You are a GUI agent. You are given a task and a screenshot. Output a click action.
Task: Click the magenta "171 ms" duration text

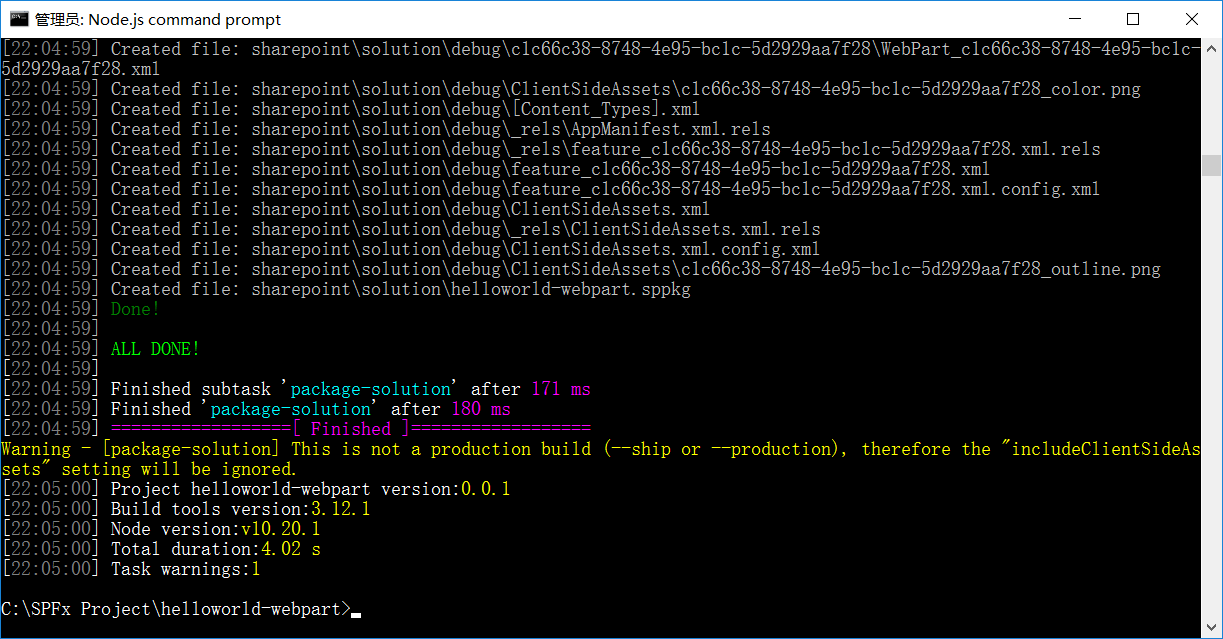coord(560,389)
